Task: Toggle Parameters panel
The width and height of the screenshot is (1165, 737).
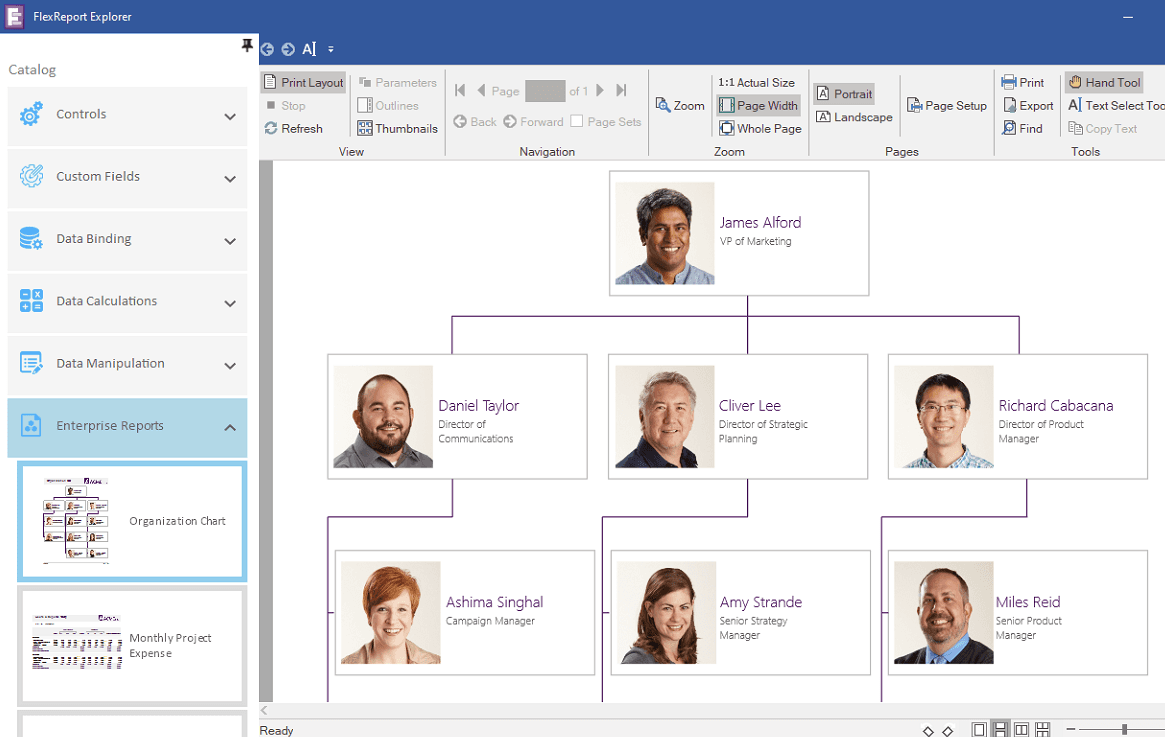Action: point(397,82)
